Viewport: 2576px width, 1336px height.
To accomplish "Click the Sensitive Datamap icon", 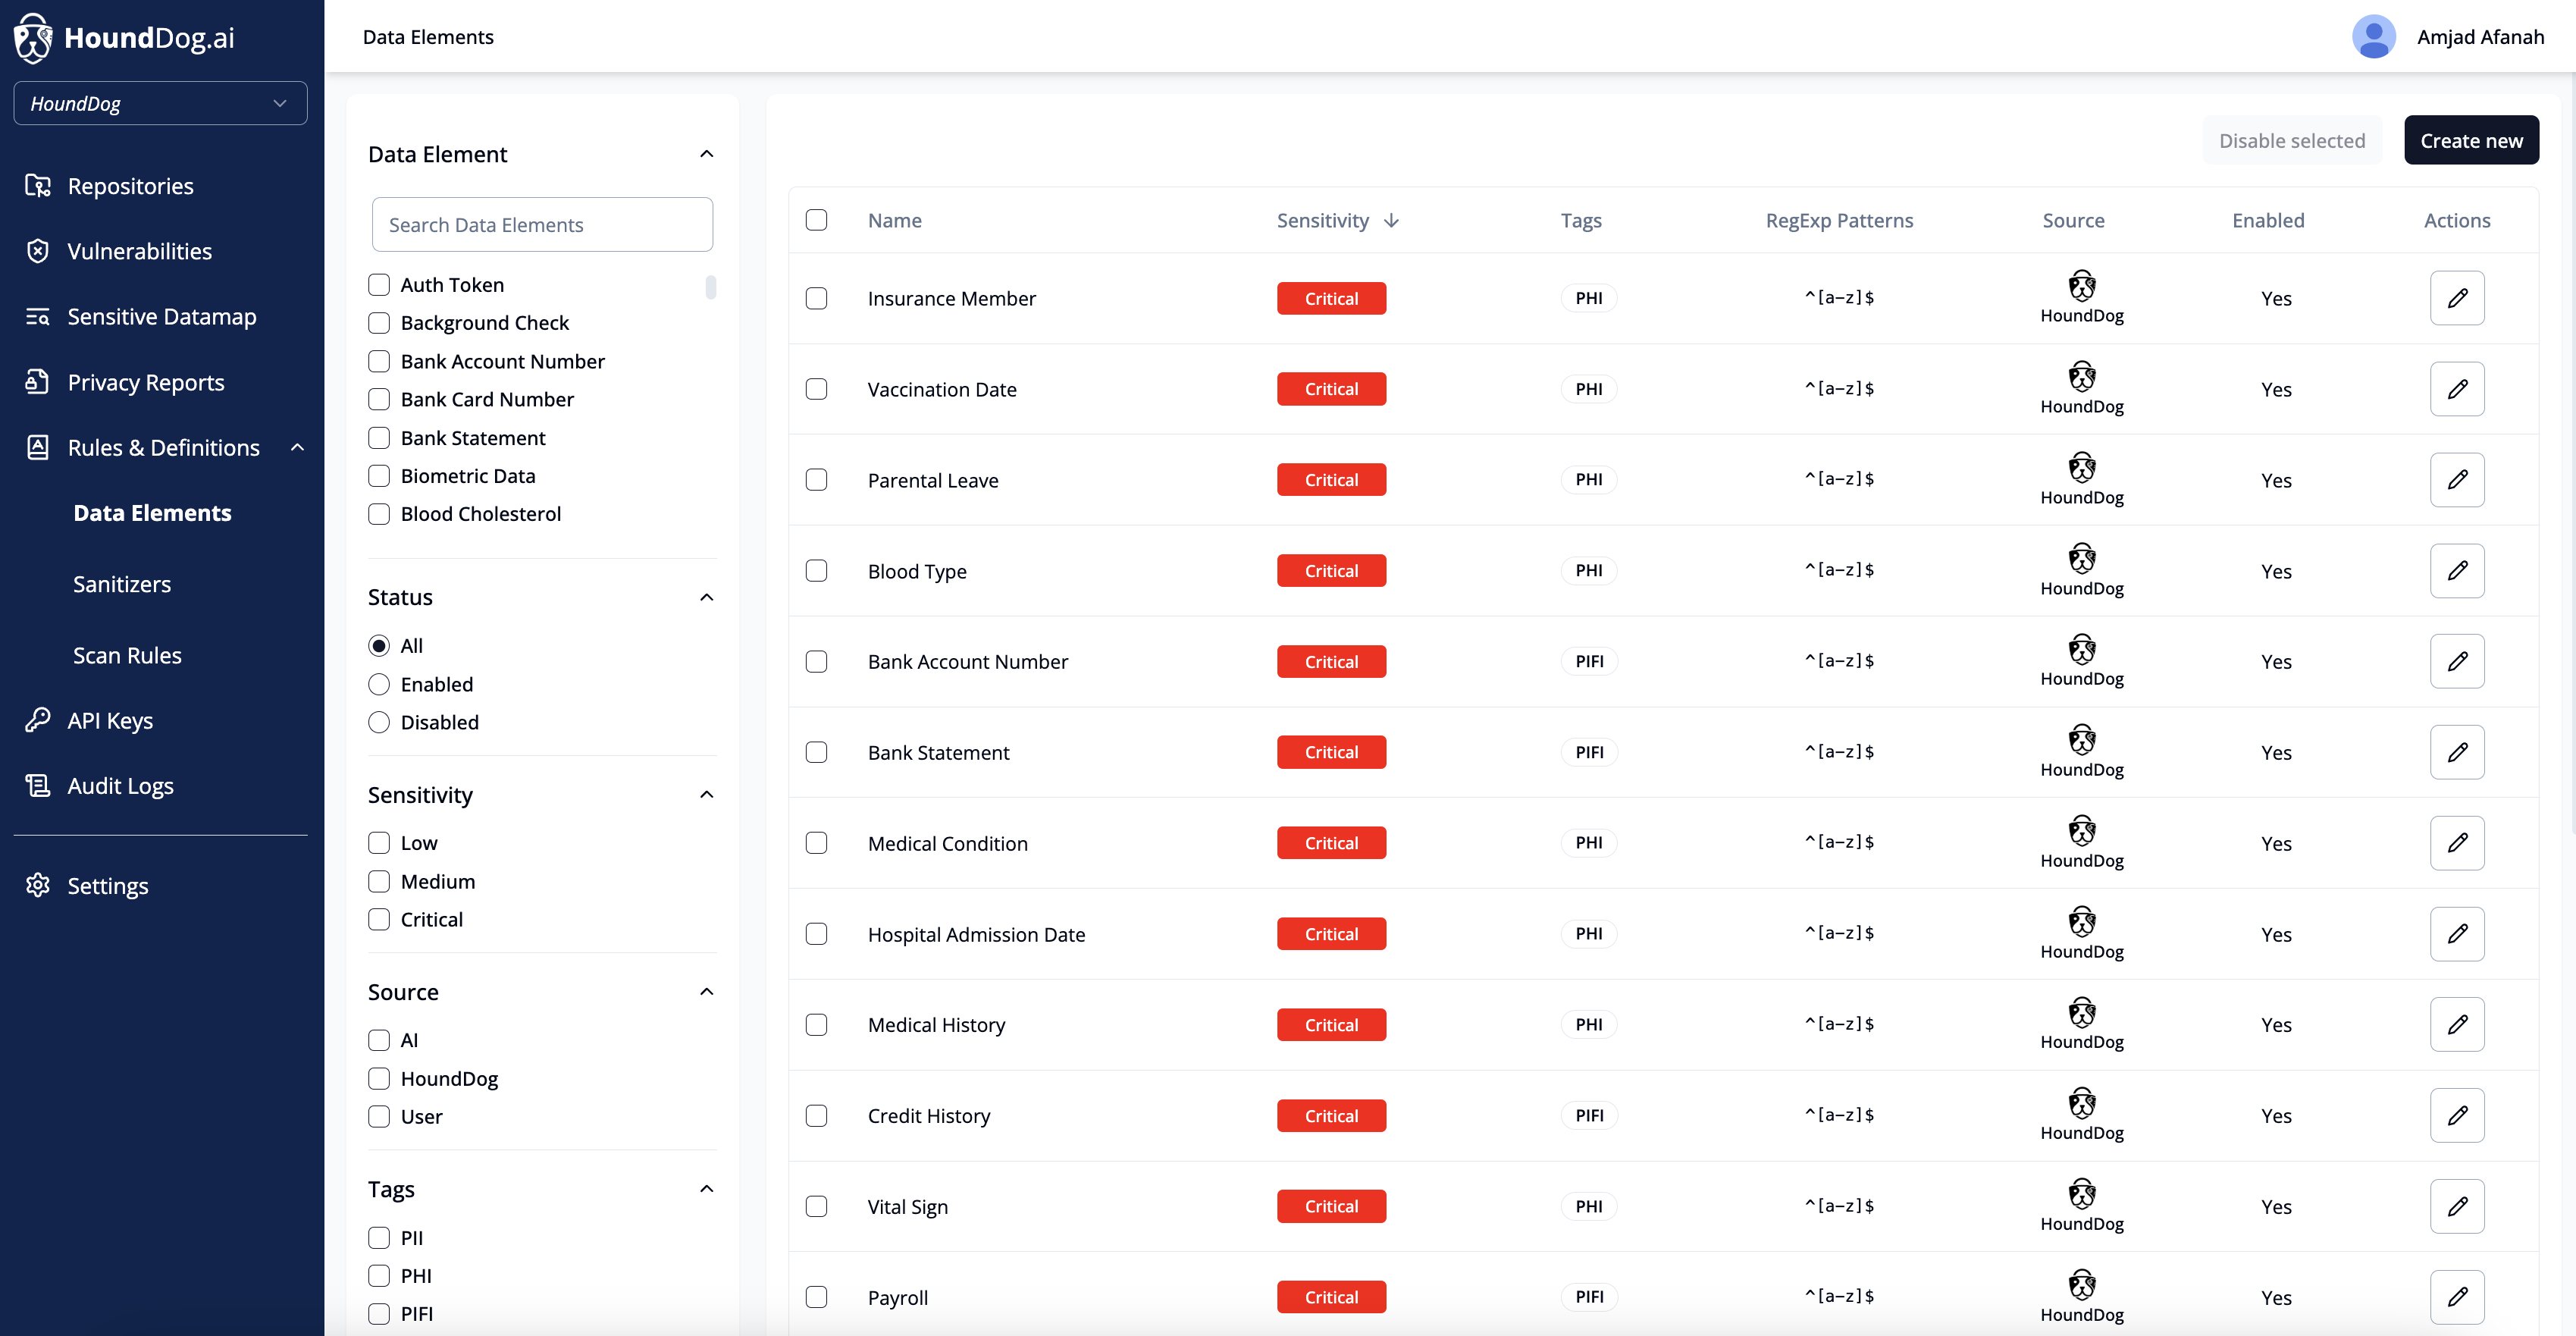I will point(38,317).
